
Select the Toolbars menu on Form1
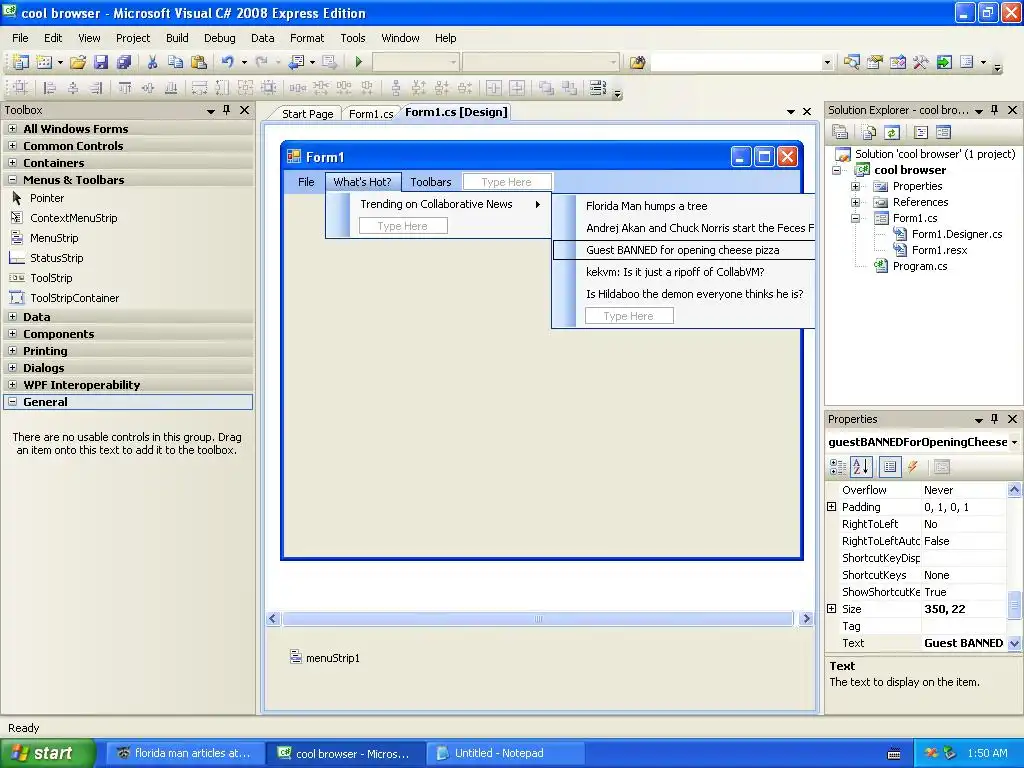pos(430,182)
